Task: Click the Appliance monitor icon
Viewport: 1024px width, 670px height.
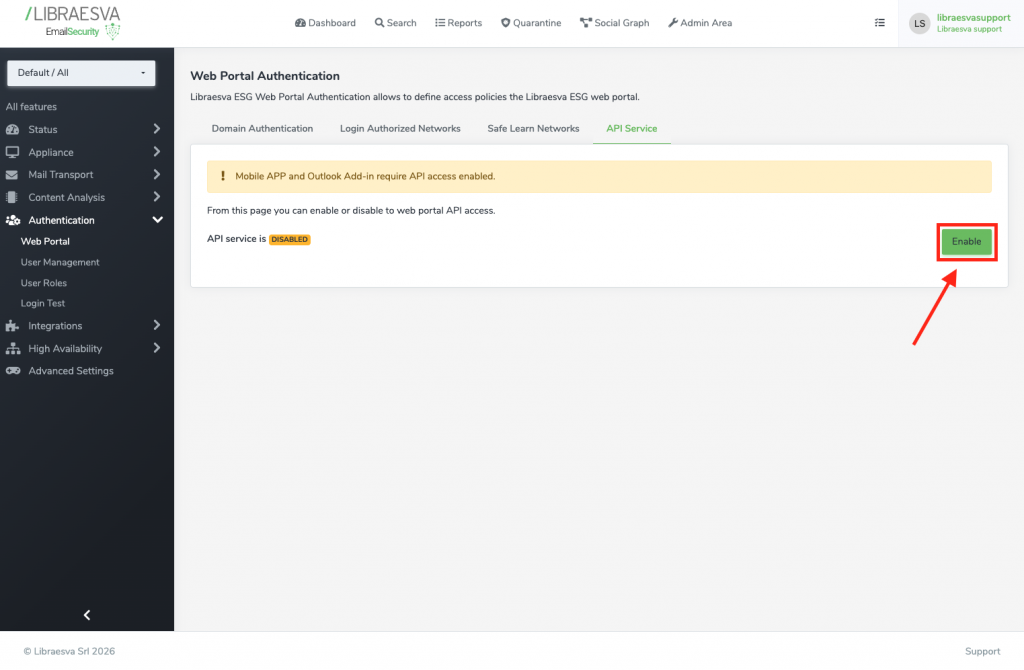Action: tap(12, 152)
